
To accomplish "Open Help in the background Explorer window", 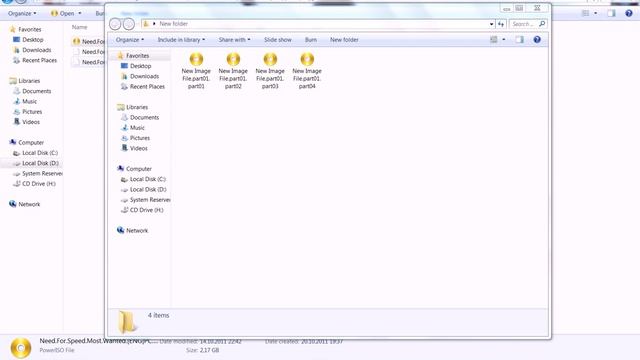I will (x=629, y=13).
